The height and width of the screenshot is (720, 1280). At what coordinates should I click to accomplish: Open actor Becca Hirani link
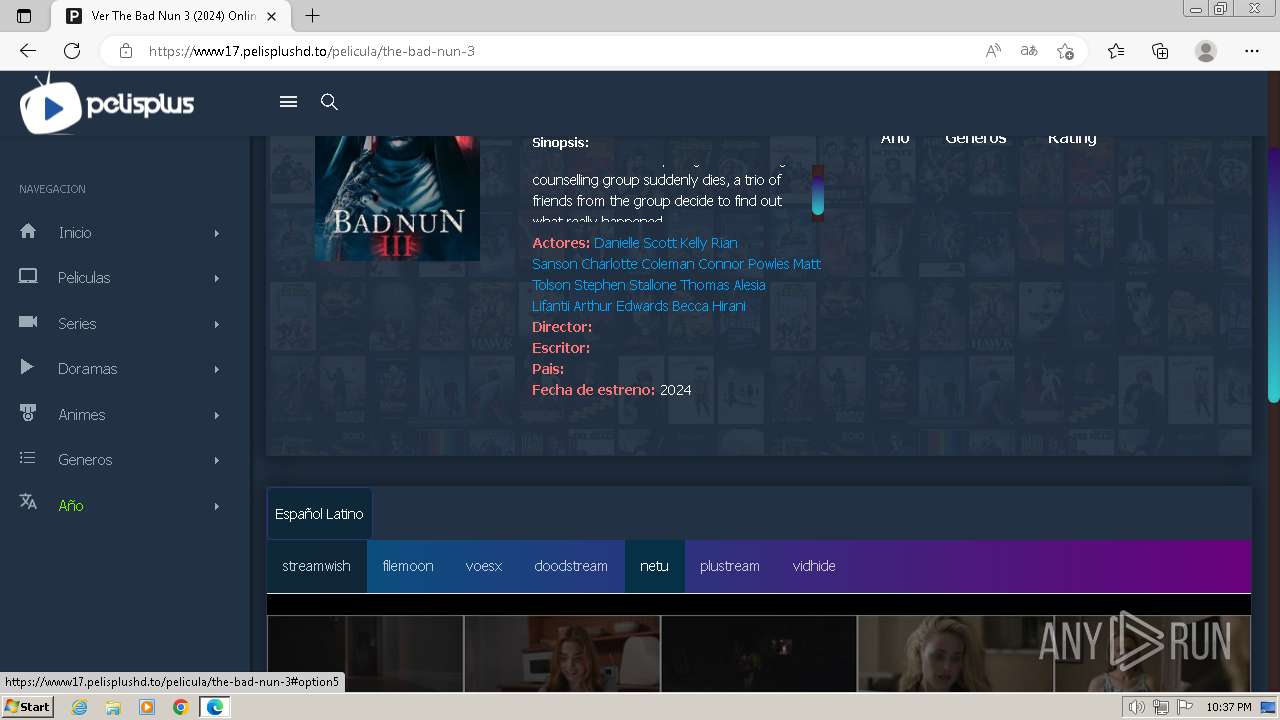coord(709,306)
